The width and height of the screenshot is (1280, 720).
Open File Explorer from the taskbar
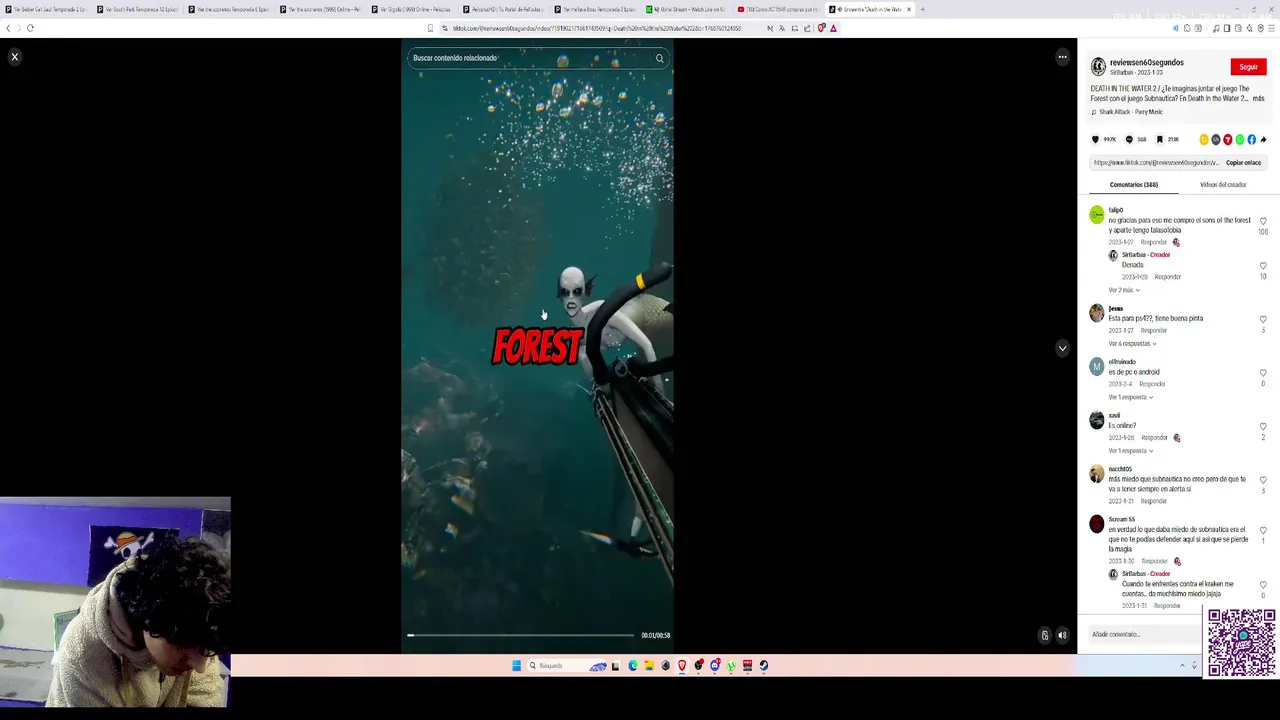[649, 665]
